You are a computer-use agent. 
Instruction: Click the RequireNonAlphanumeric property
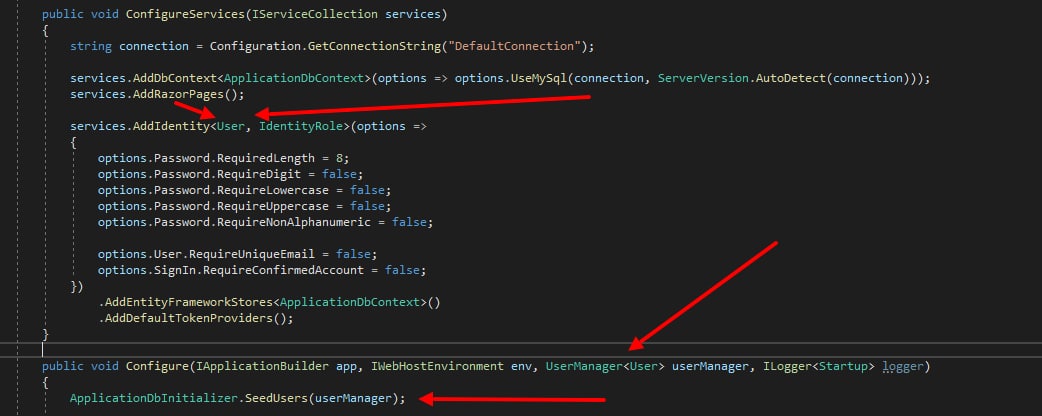[x=293, y=222]
